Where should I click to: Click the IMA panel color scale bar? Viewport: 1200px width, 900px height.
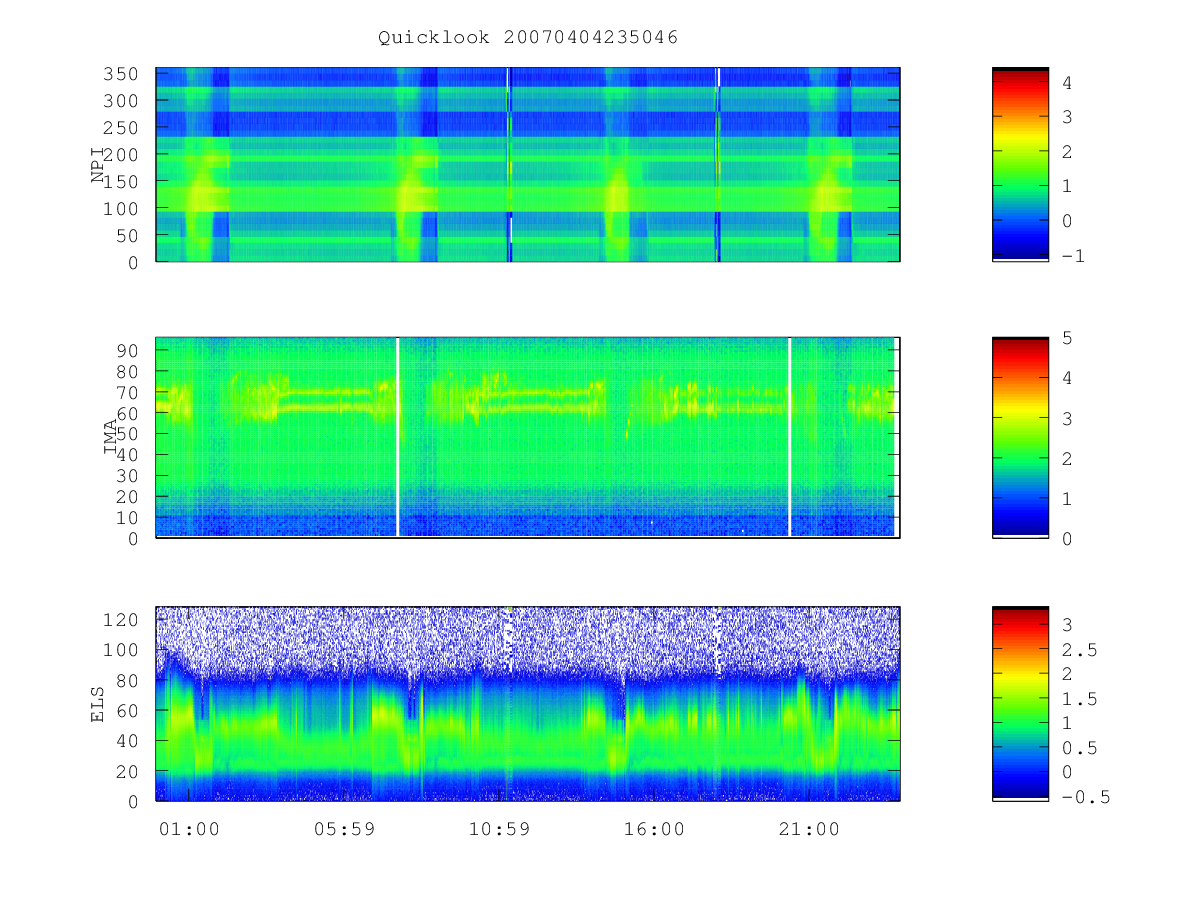tap(1020, 437)
